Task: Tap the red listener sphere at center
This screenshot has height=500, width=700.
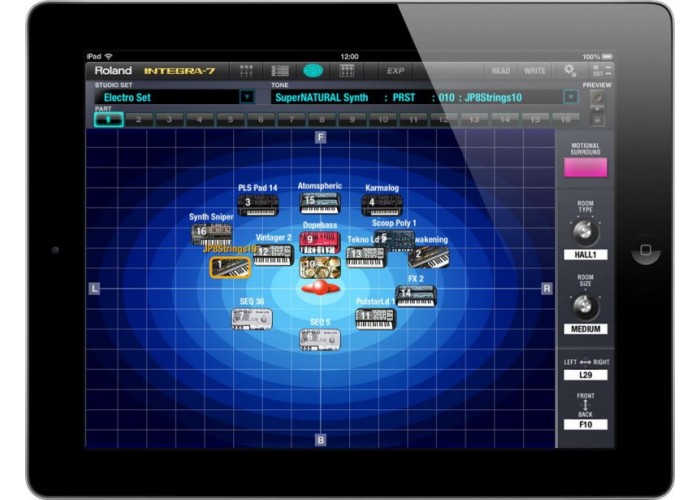Action: pyautogui.click(x=321, y=288)
